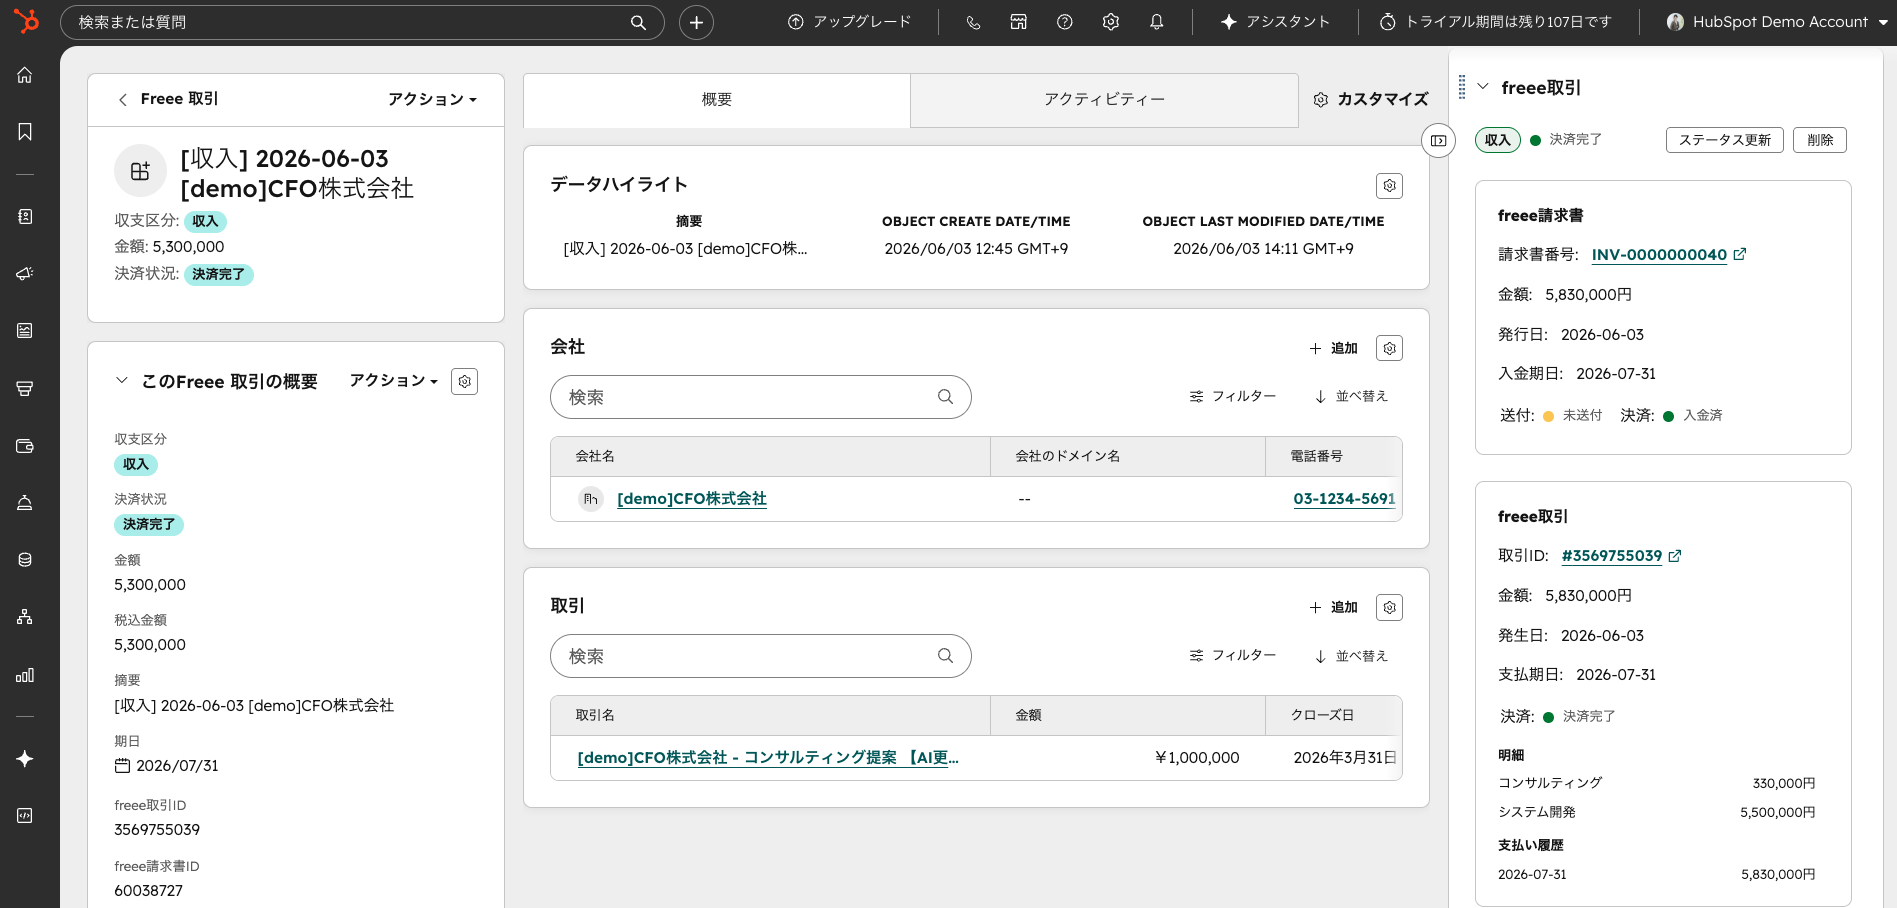Open invoice link INV-0000000040
This screenshot has width=1897, height=908.
1659,255
